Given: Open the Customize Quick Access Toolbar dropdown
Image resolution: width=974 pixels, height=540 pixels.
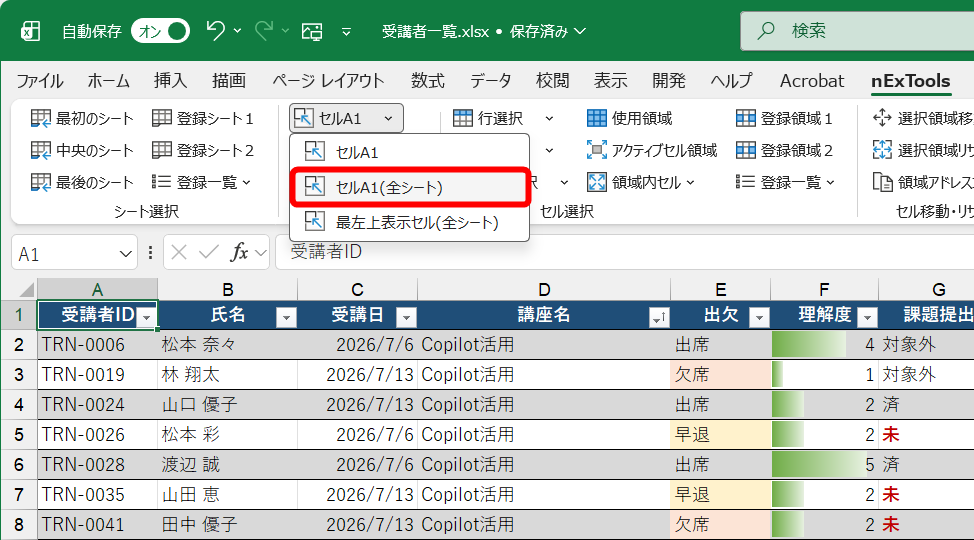Looking at the screenshot, I should 346,31.
